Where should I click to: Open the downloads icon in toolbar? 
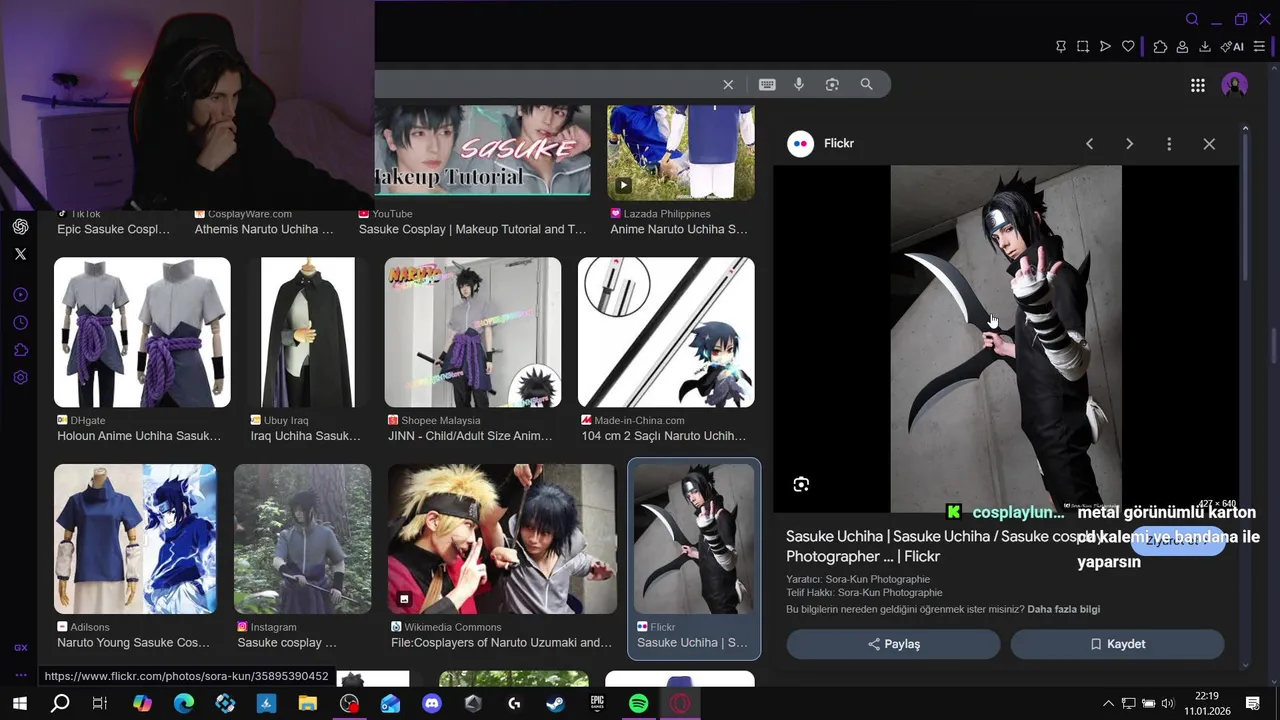pyautogui.click(x=1205, y=47)
